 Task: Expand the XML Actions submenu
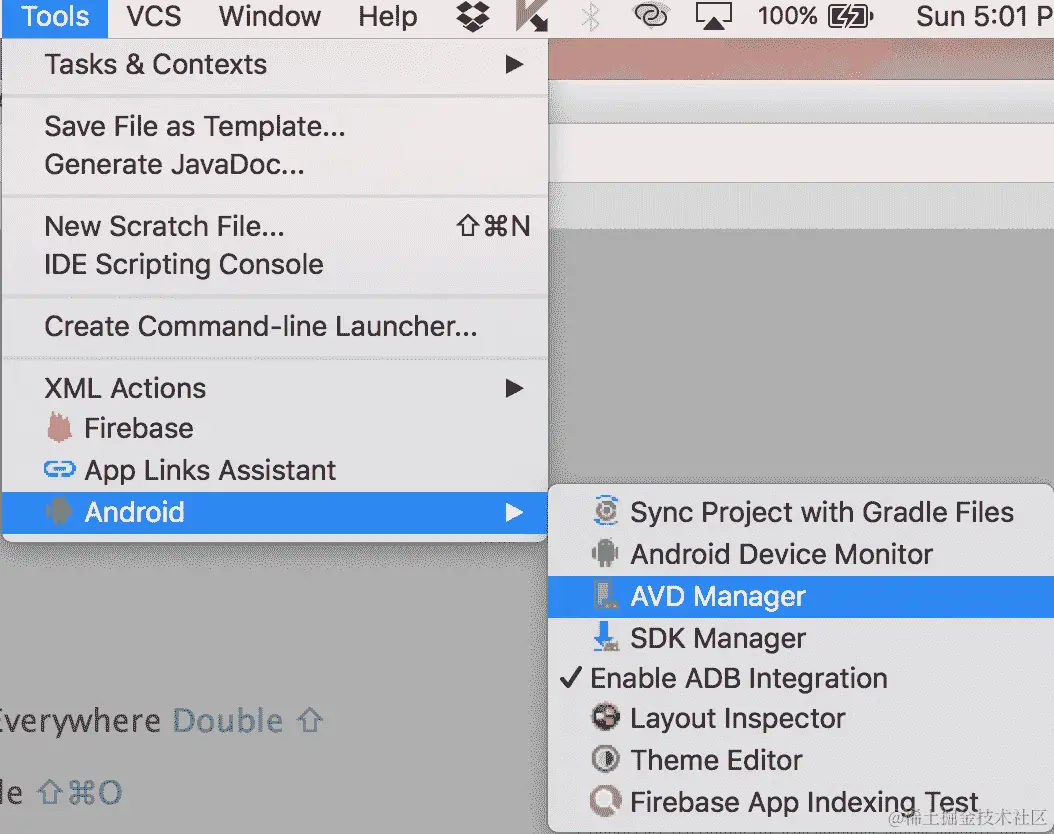pos(275,388)
